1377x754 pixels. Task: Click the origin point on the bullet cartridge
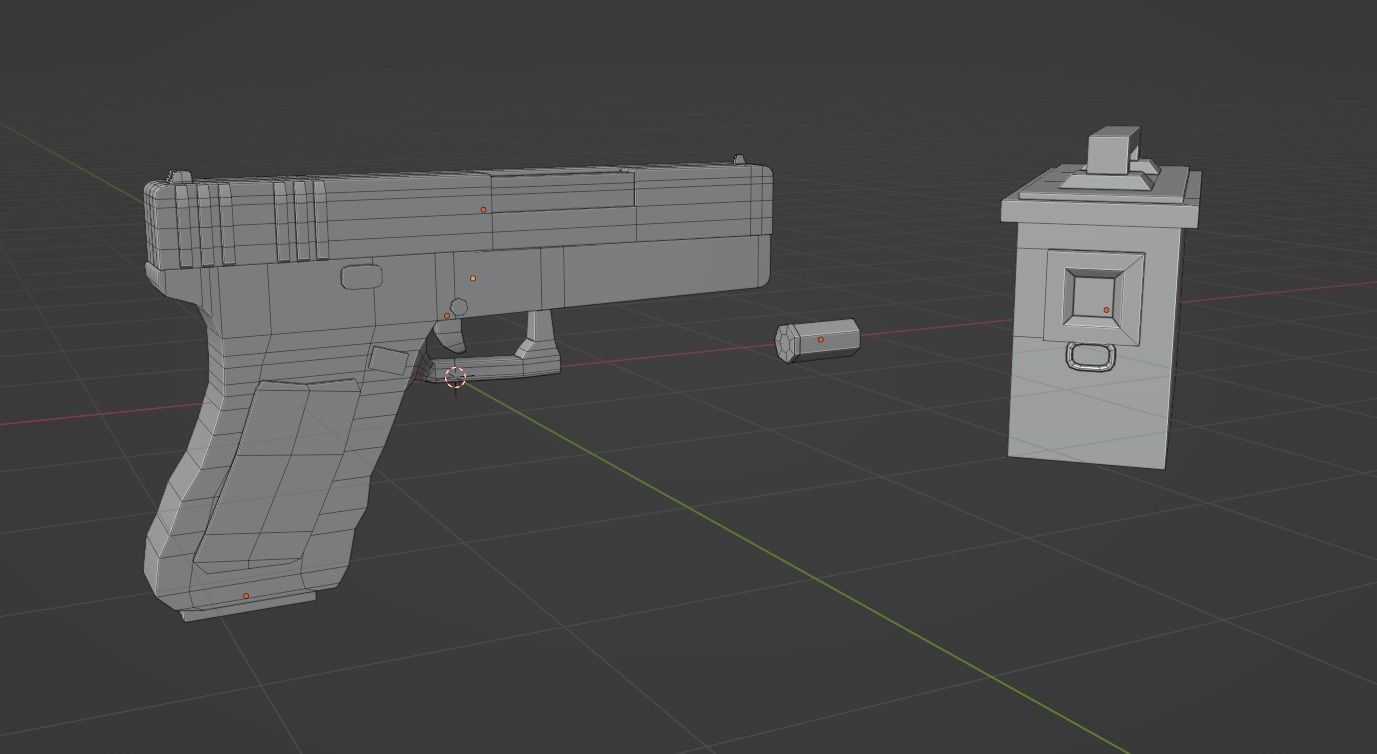tap(822, 340)
